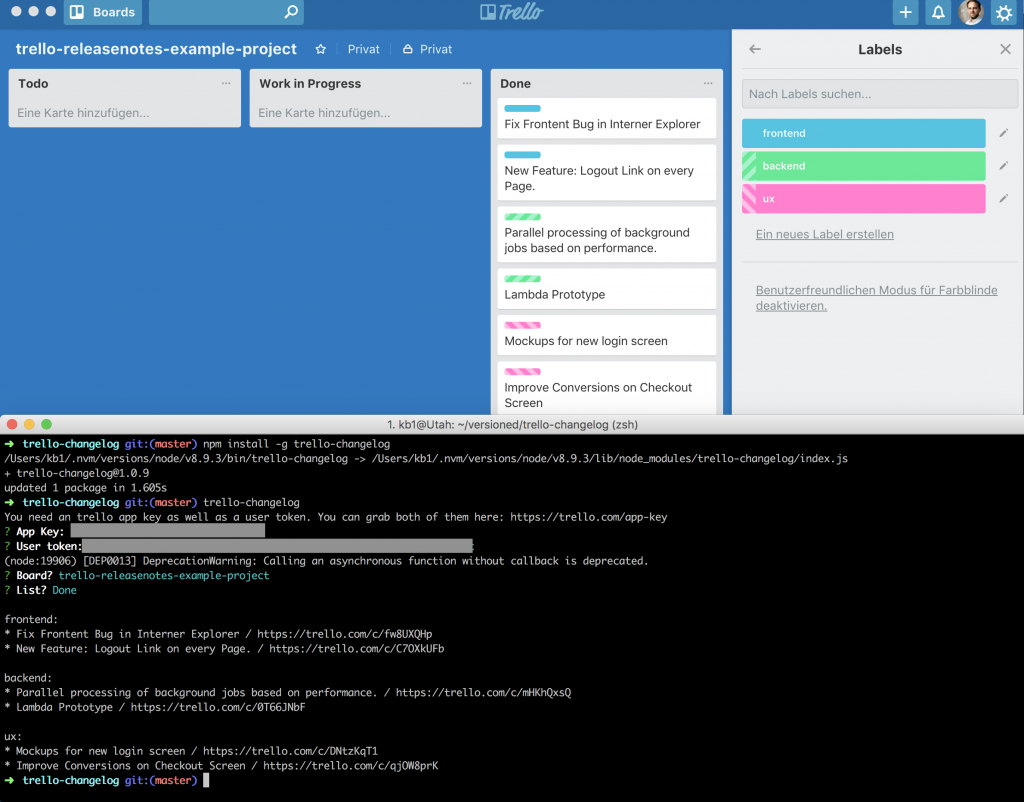Select the green backend label

[863, 166]
